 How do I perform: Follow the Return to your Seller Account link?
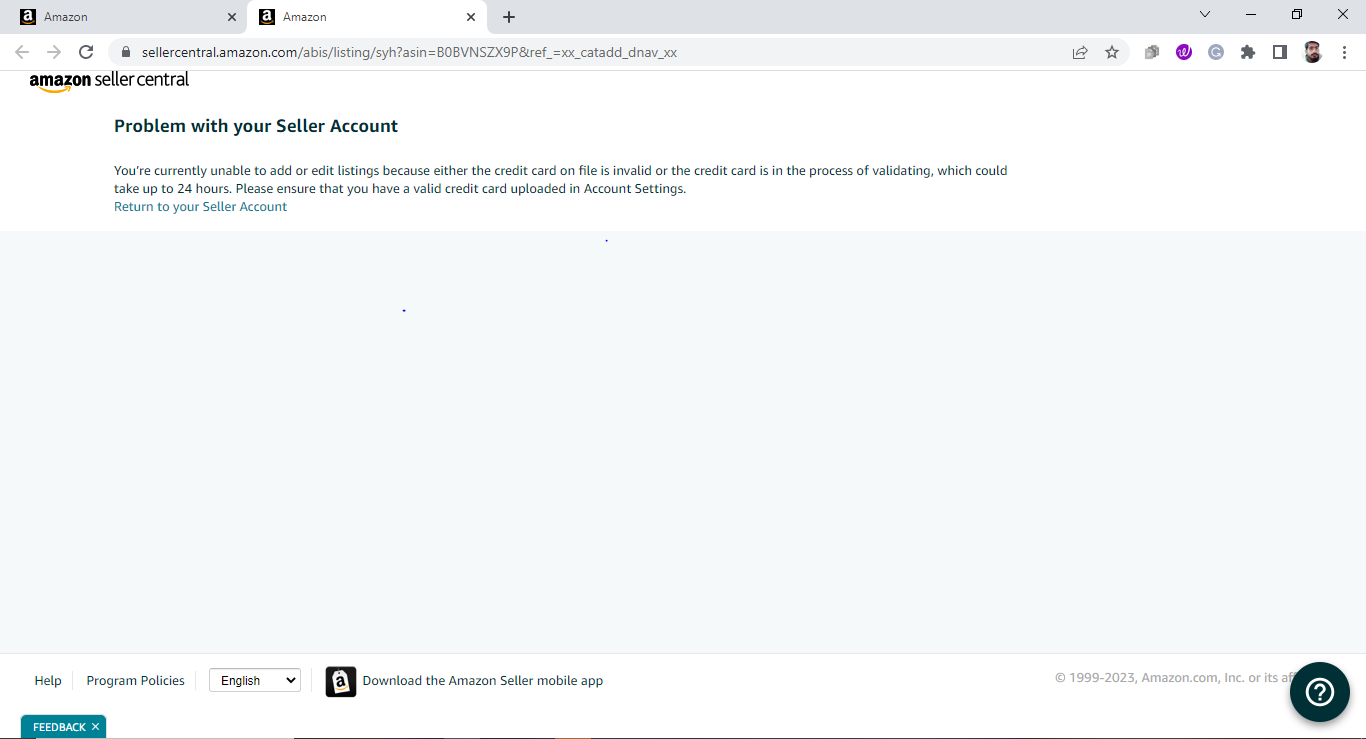click(200, 206)
